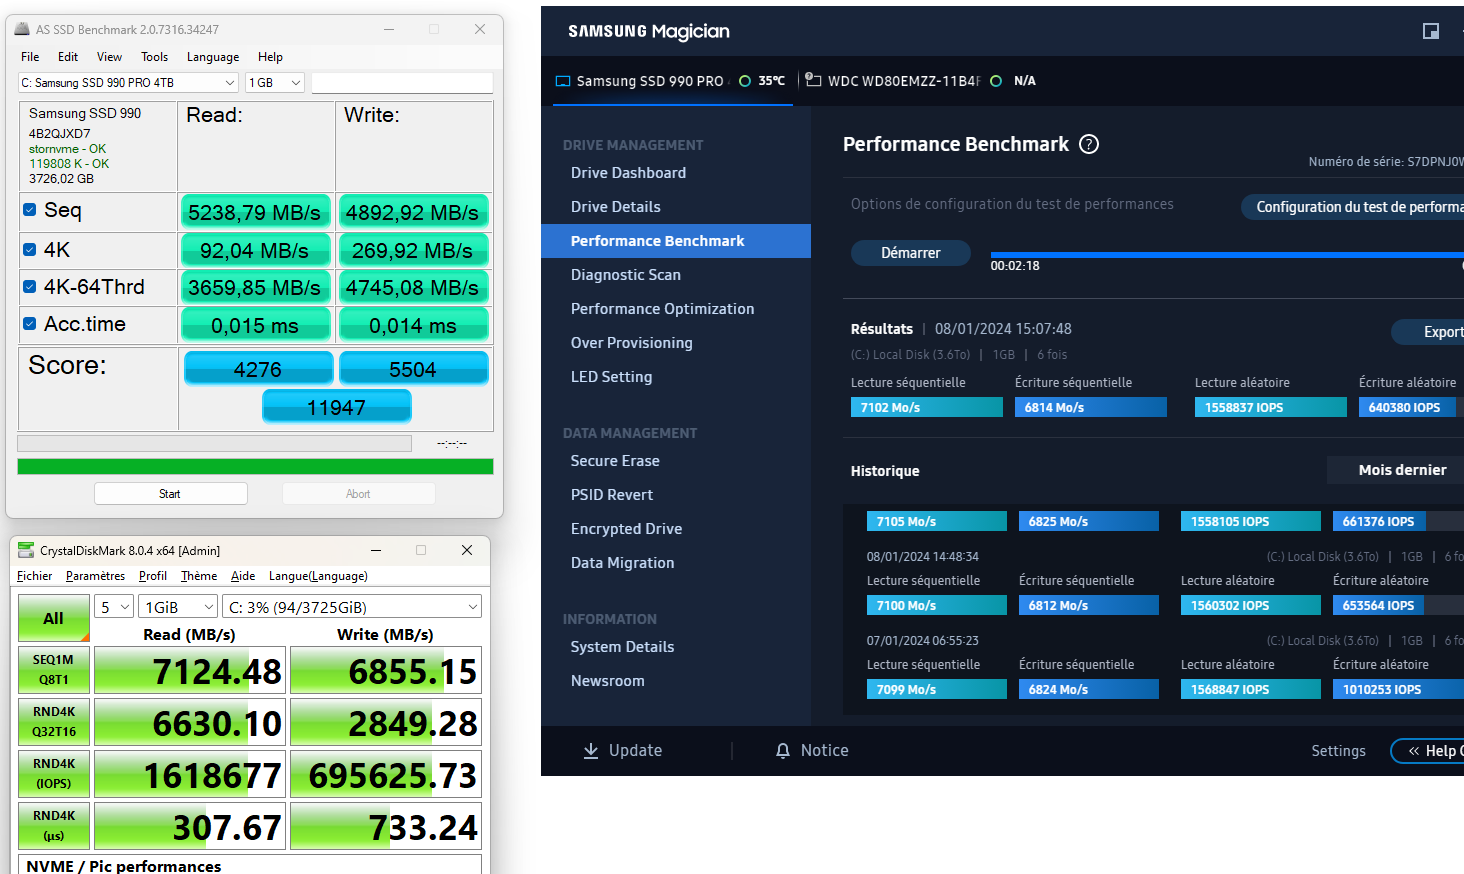Click the Samsung 990 PRO health status circle
The height and width of the screenshot is (874, 1464).
pyautogui.click(x=744, y=81)
